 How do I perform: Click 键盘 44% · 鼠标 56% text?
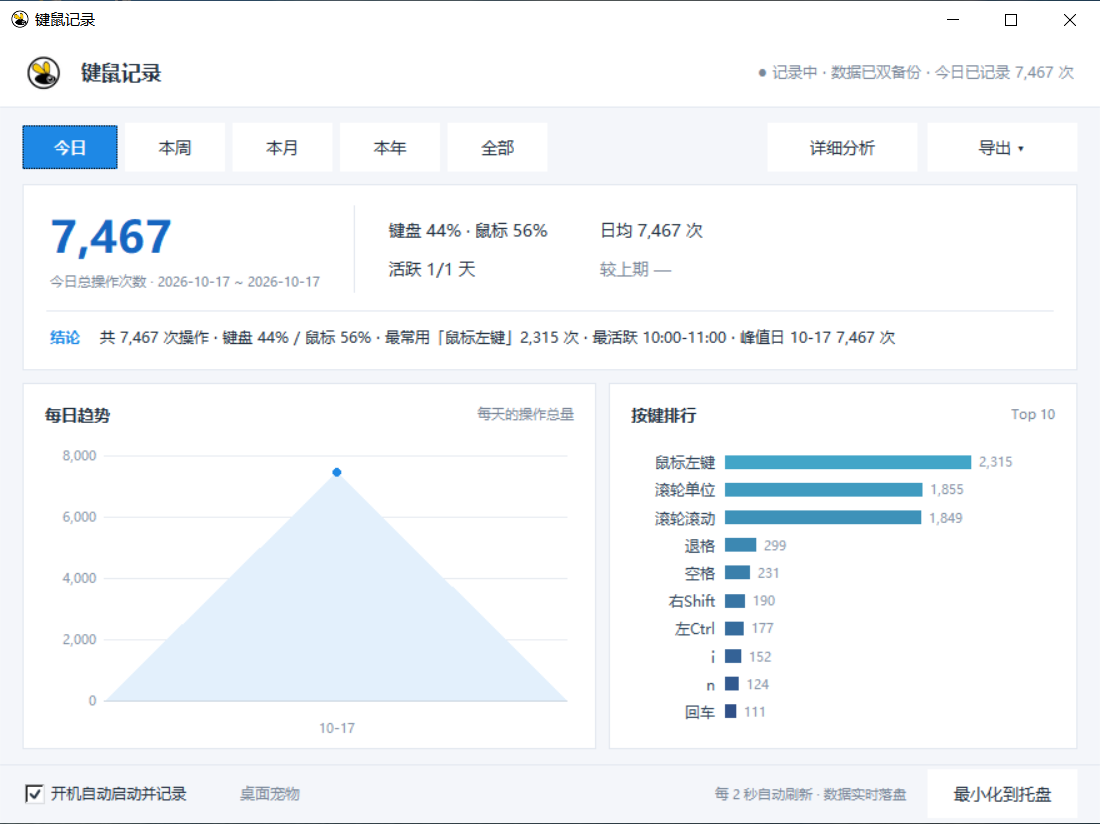[x=468, y=231]
